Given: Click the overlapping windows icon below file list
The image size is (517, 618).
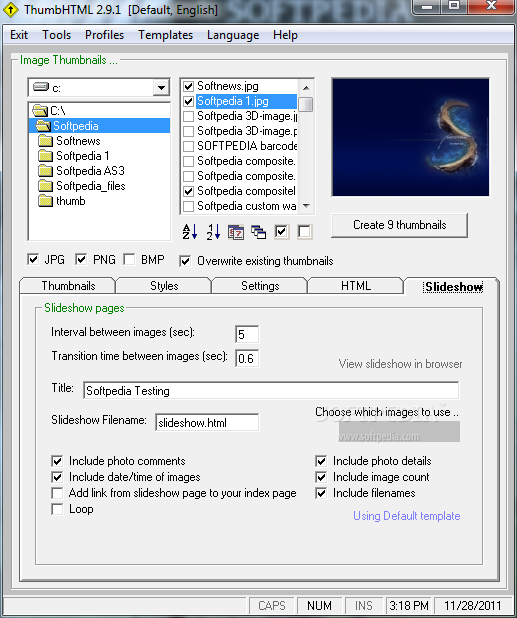Looking at the screenshot, I should pyautogui.click(x=258, y=232).
